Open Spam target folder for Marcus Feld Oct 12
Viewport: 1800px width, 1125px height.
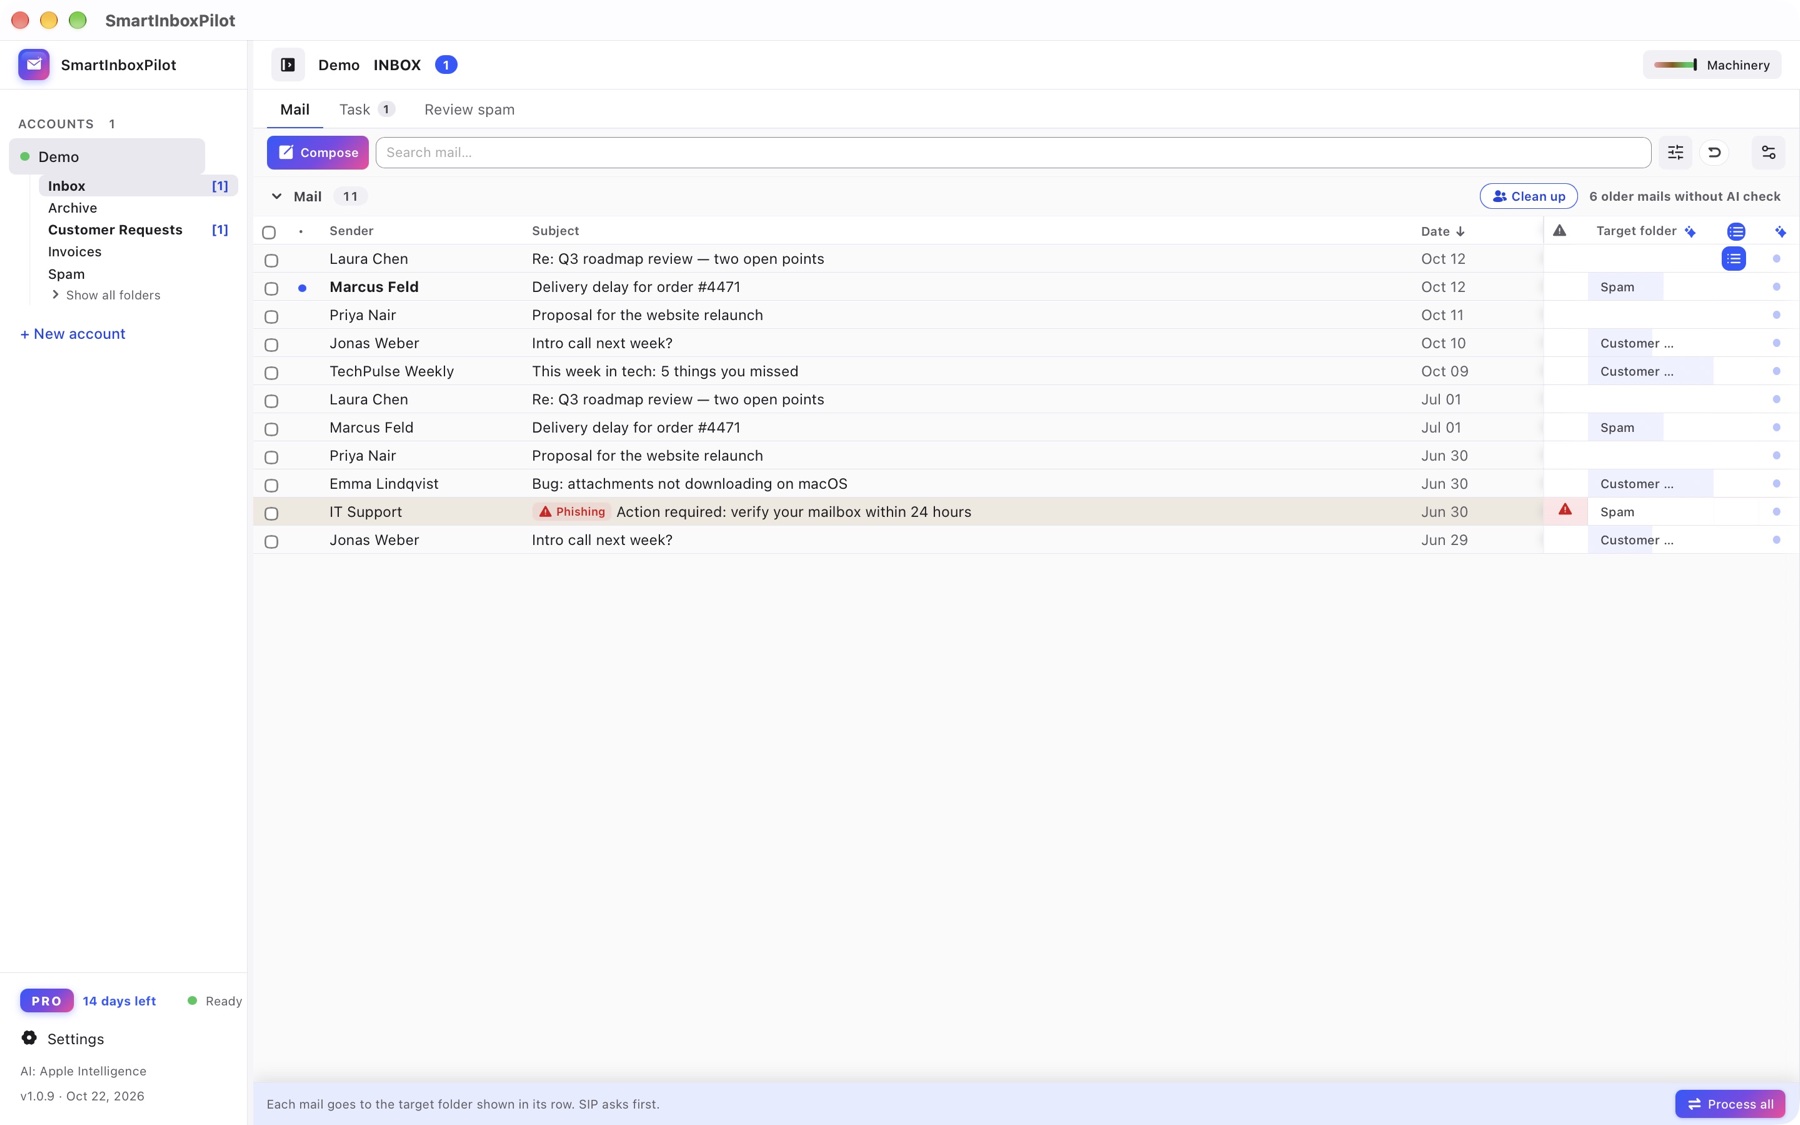(1625, 287)
